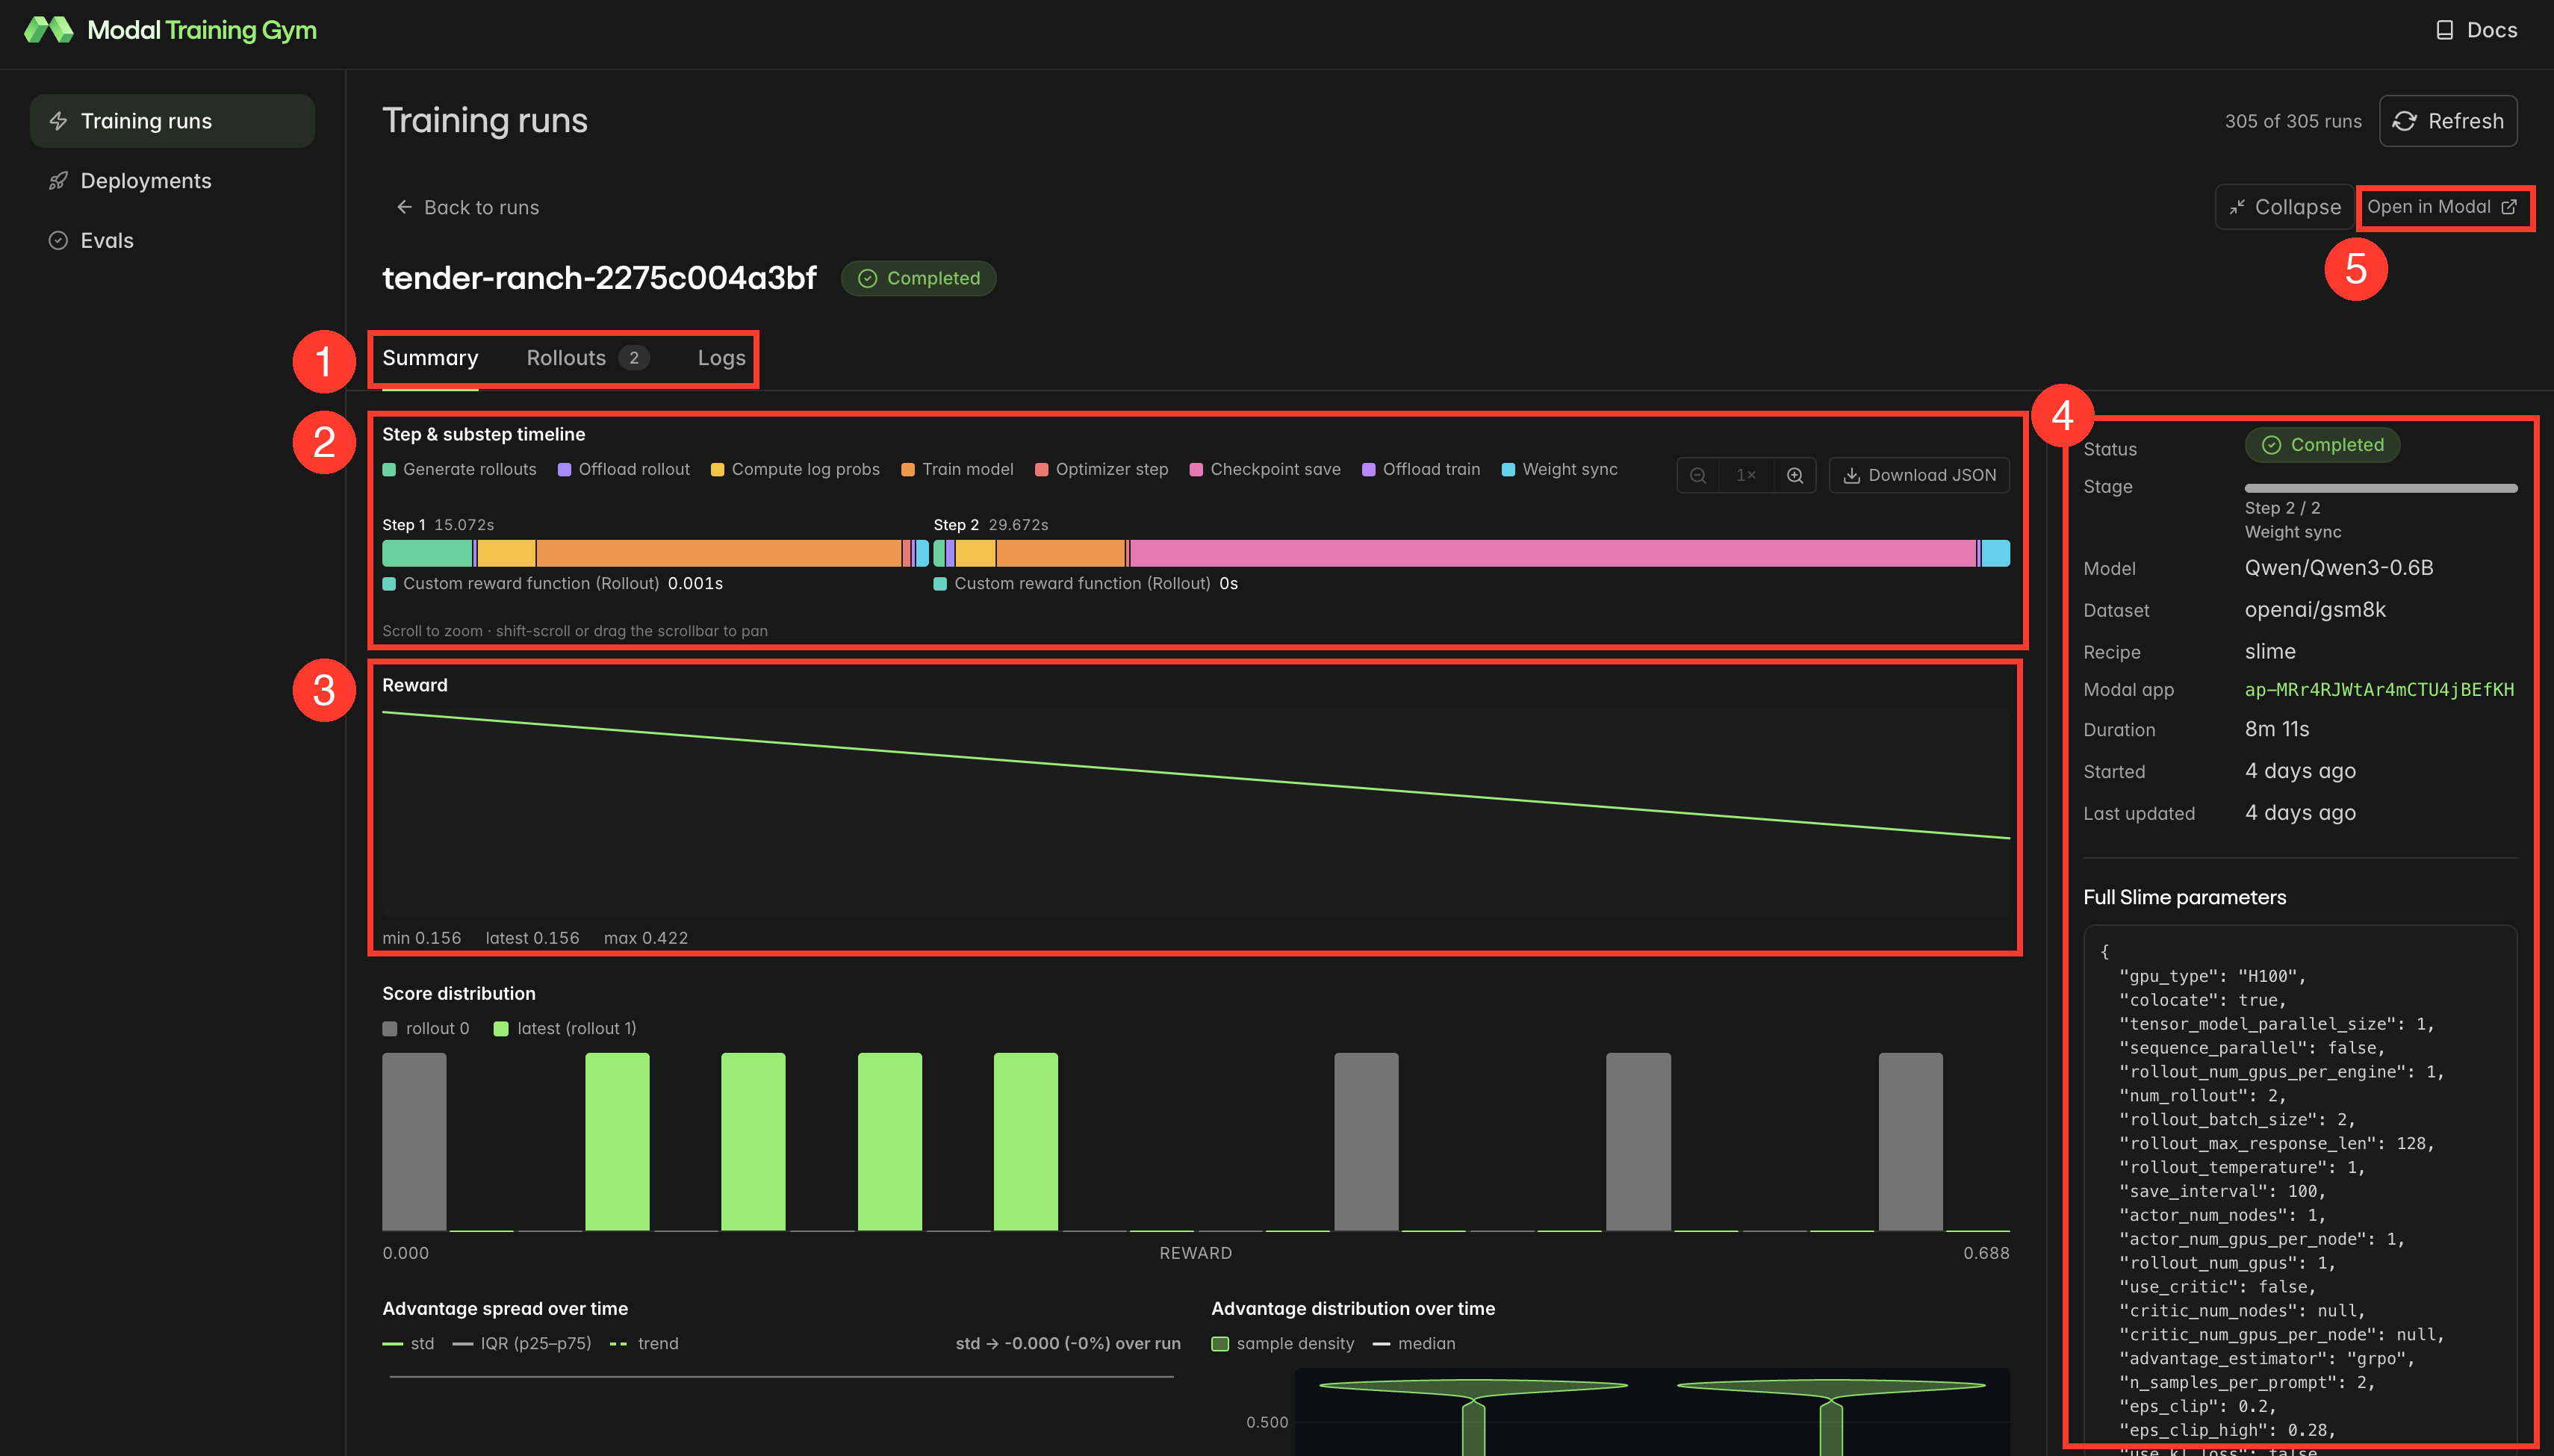Toggle Compute log probs legend swatch
This screenshot has width=2554, height=1456.
point(718,470)
